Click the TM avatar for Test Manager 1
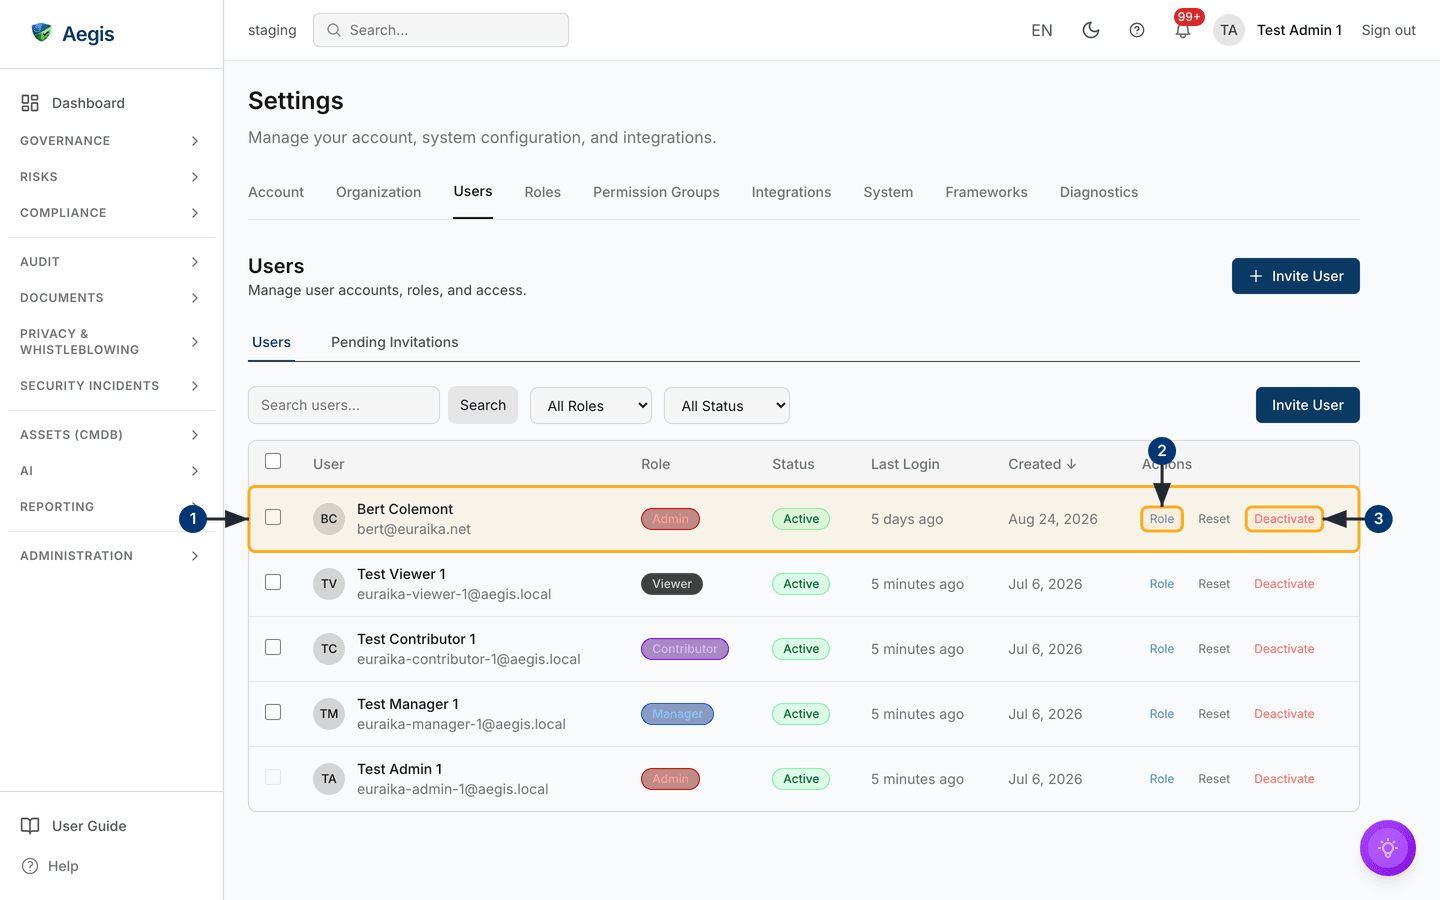The image size is (1440, 900). tap(329, 714)
